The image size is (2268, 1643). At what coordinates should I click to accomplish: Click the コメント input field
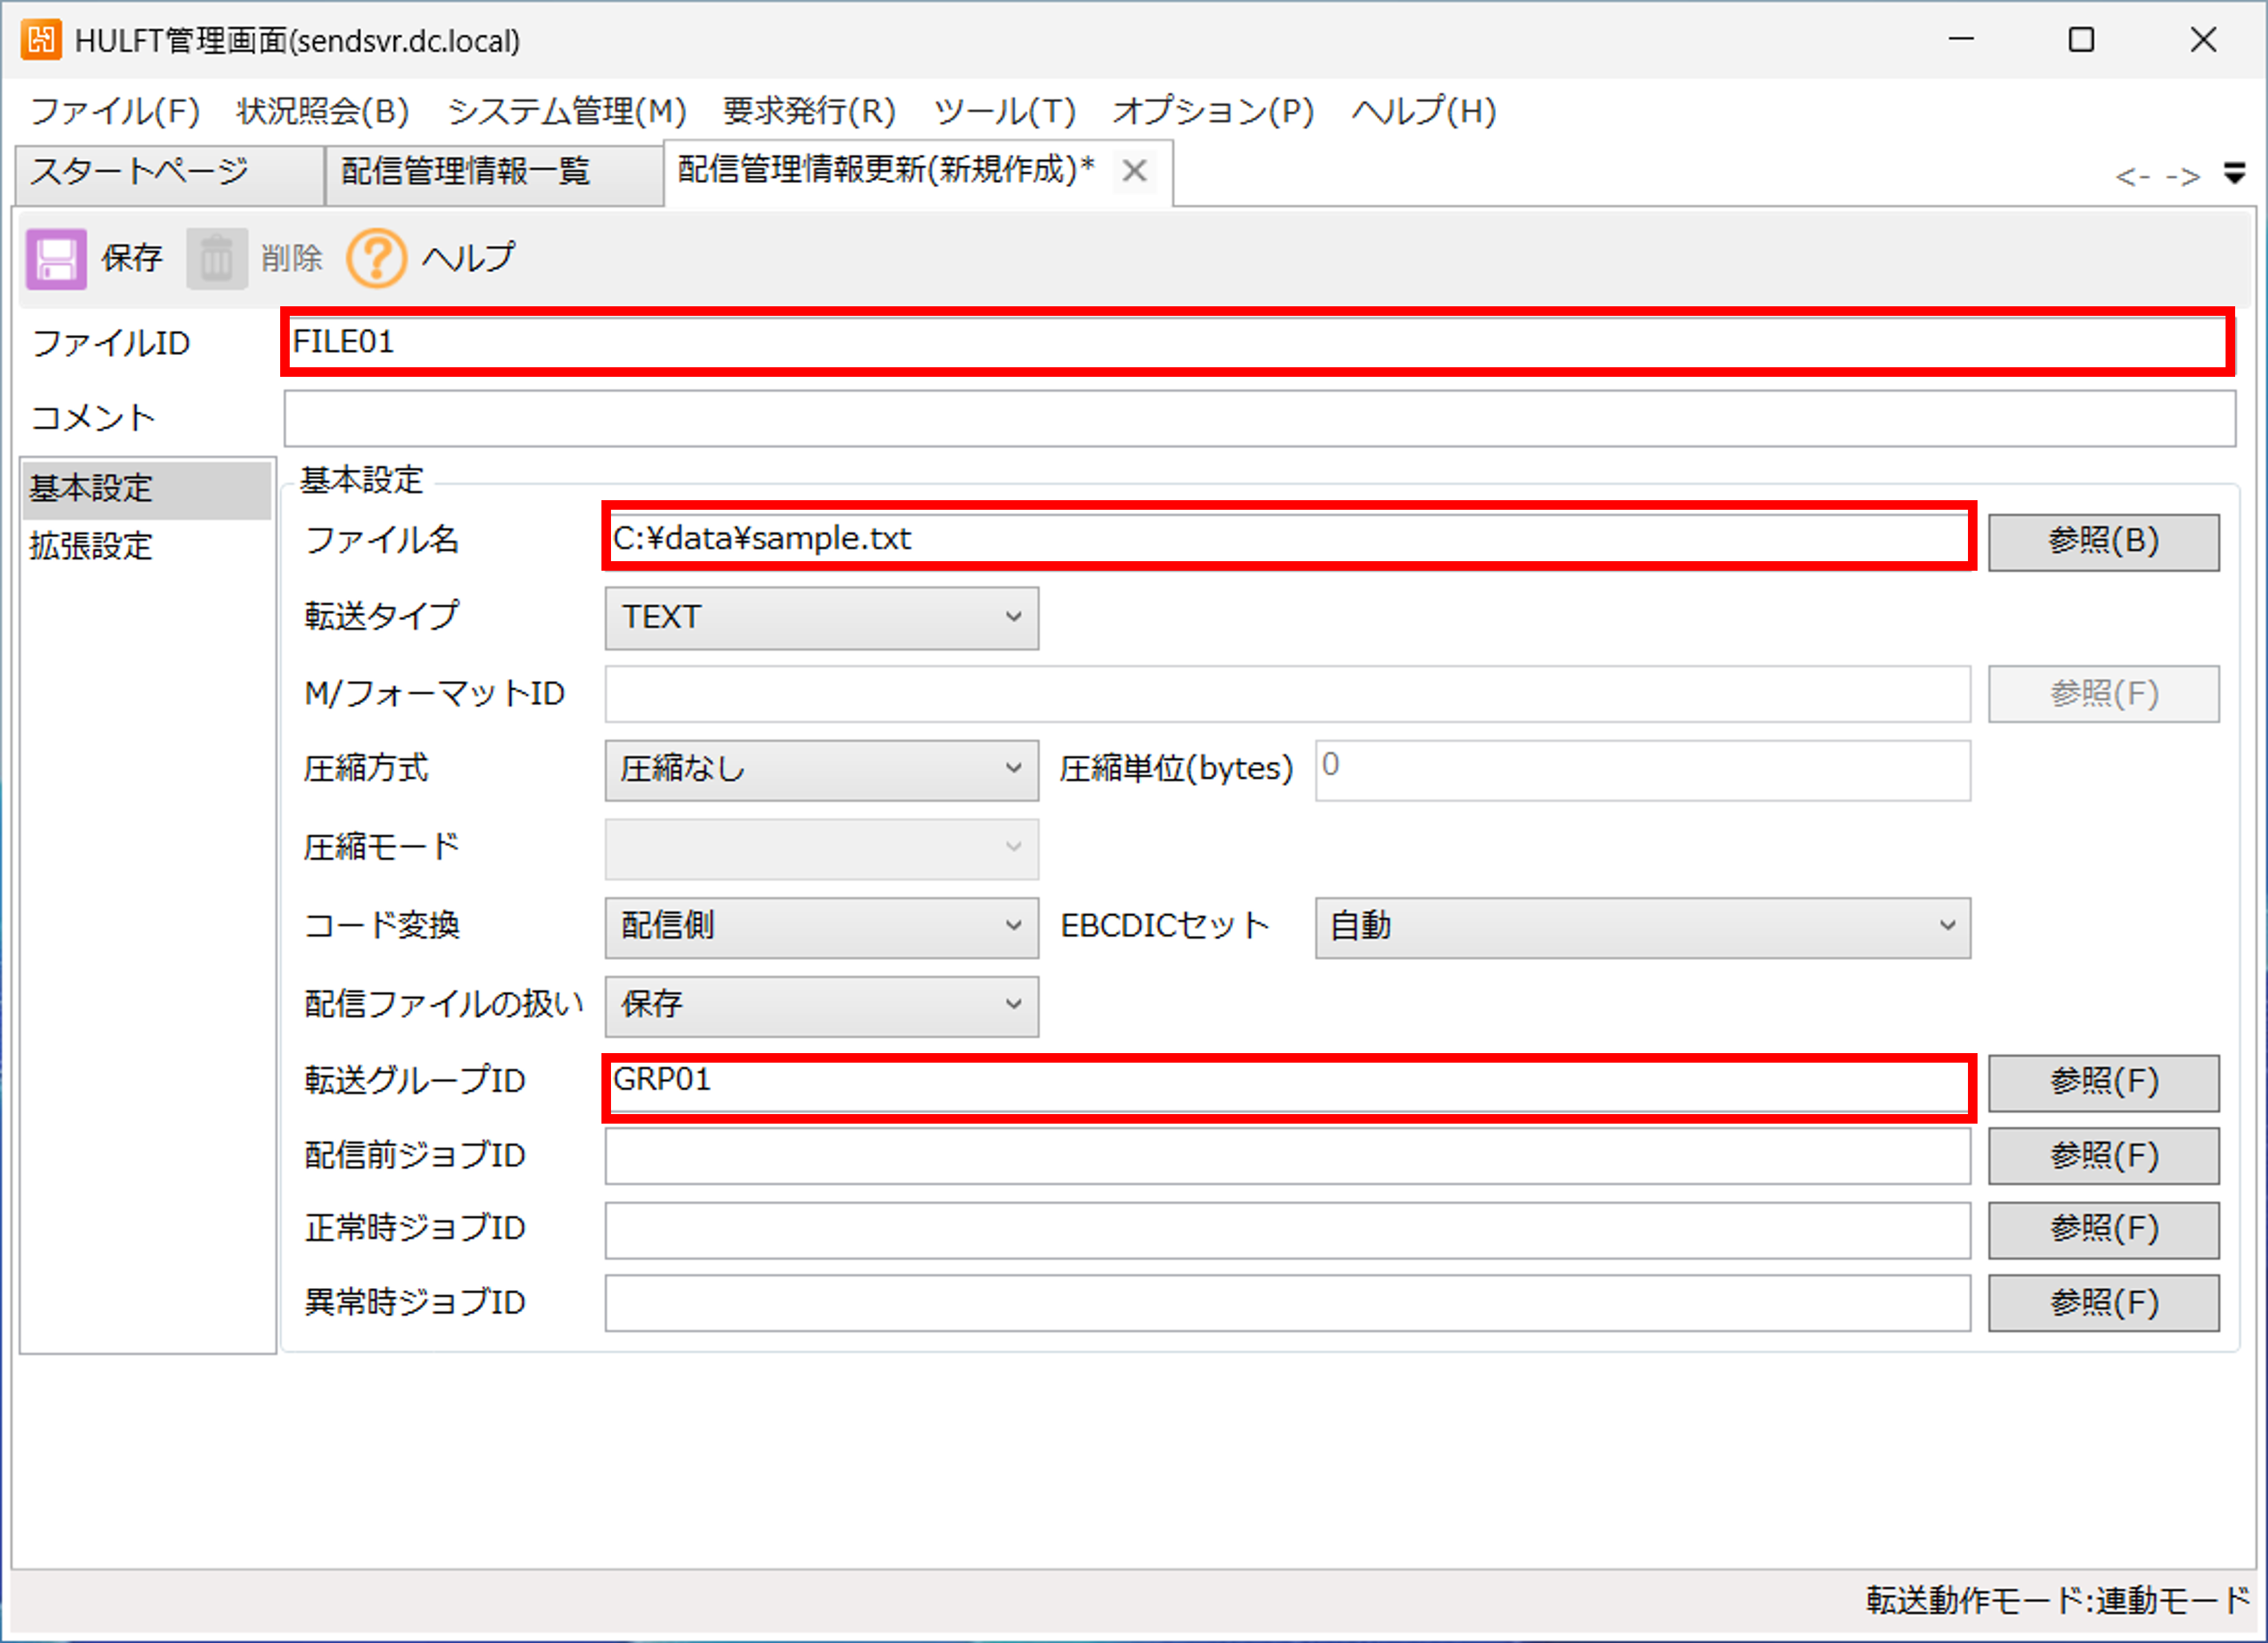1258,419
